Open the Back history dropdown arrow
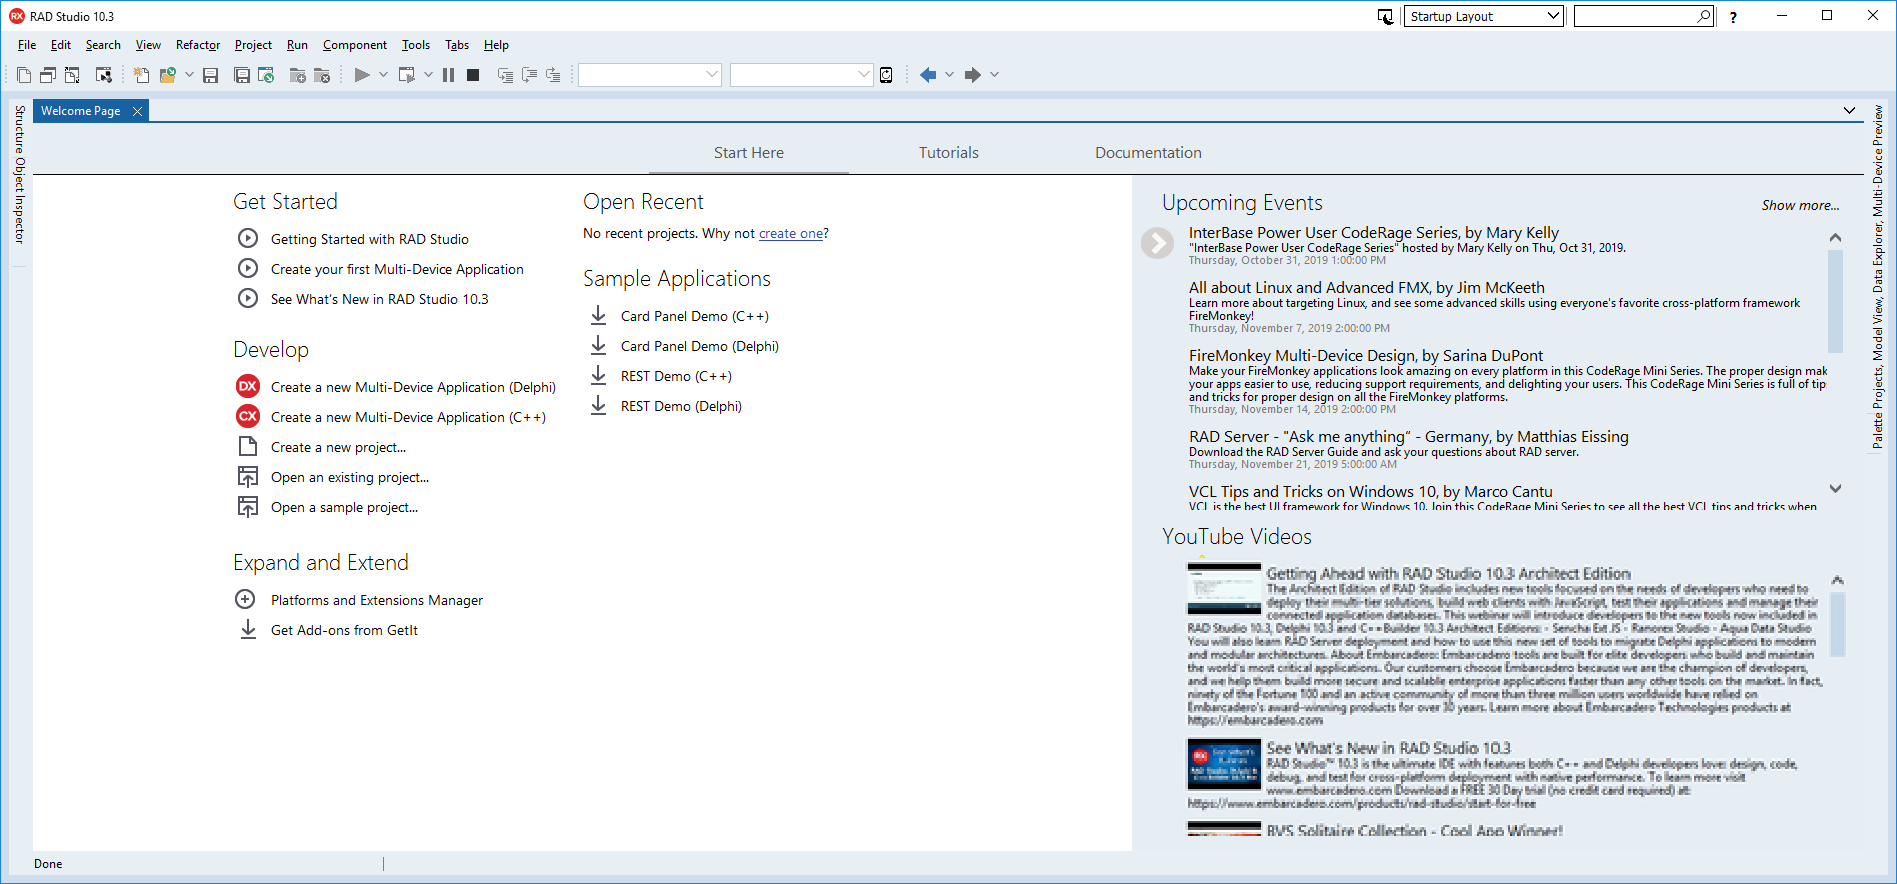The image size is (1897, 884). (949, 75)
